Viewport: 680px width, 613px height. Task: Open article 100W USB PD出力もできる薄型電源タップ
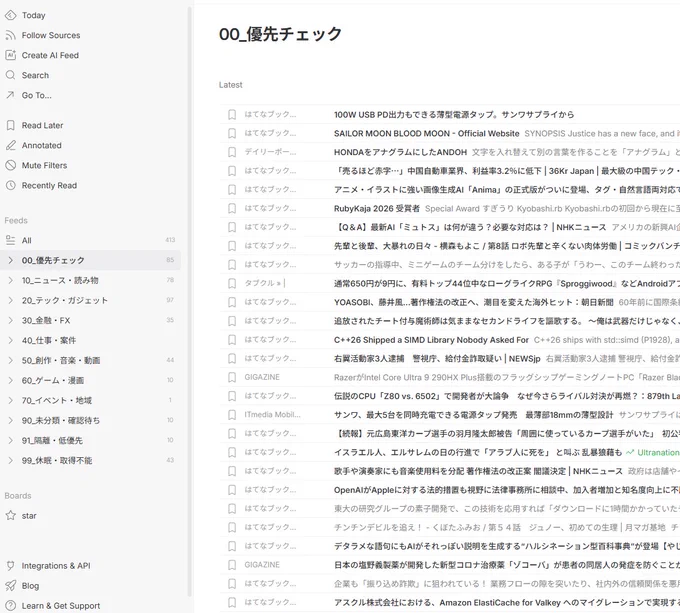454,114
